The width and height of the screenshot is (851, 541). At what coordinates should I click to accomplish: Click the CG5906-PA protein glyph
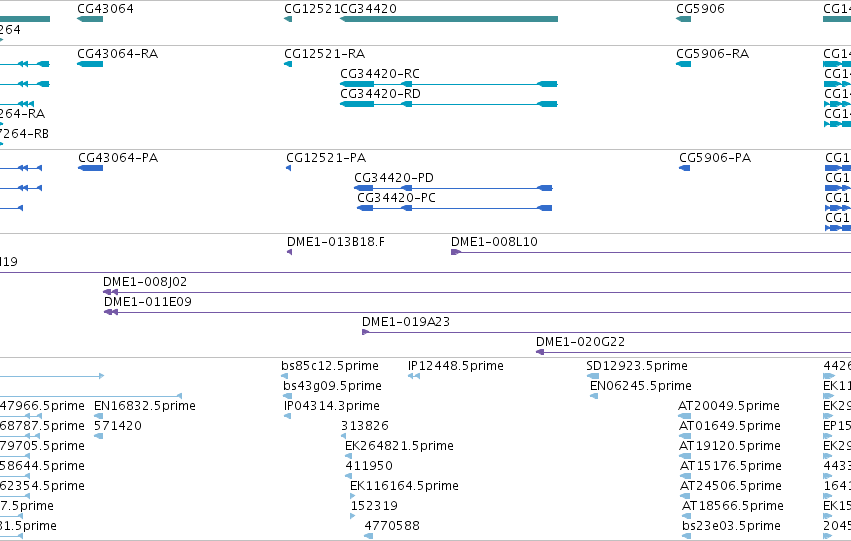pyautogui.click(x=684, y=168)
